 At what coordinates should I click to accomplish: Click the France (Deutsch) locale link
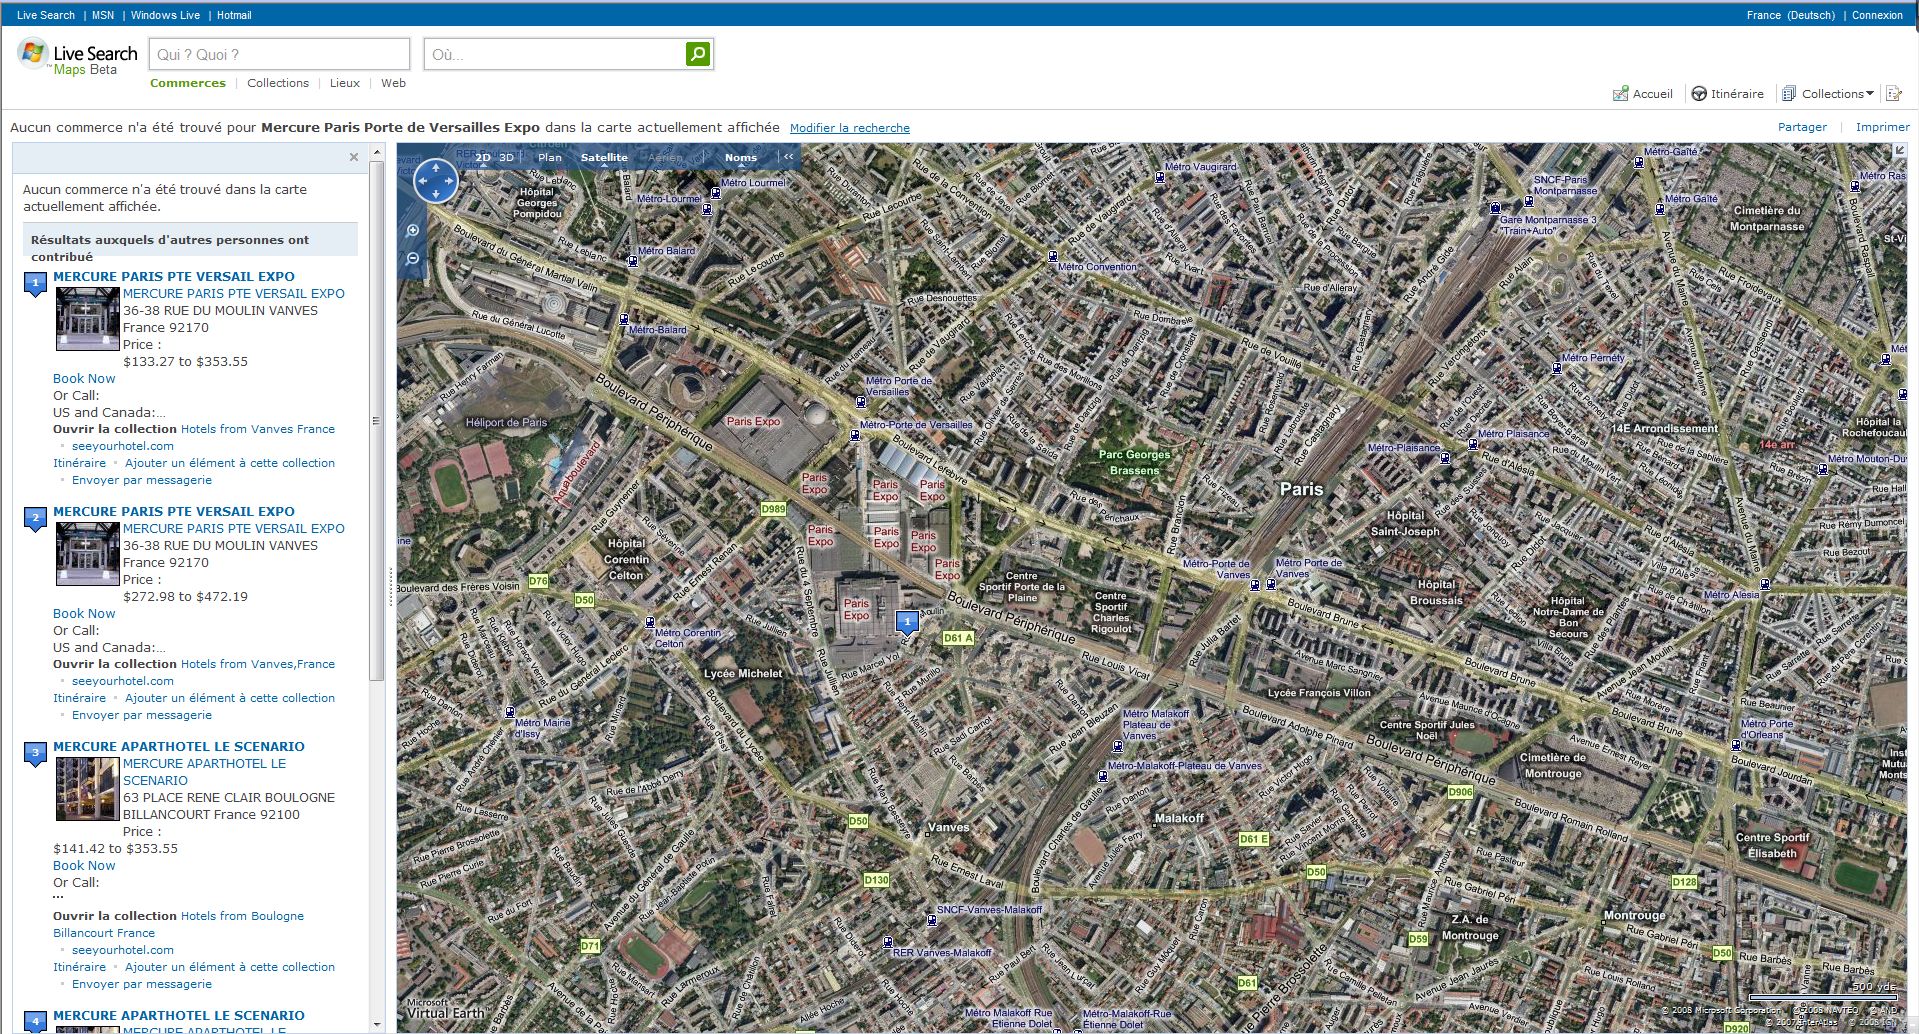[1791, 15]
